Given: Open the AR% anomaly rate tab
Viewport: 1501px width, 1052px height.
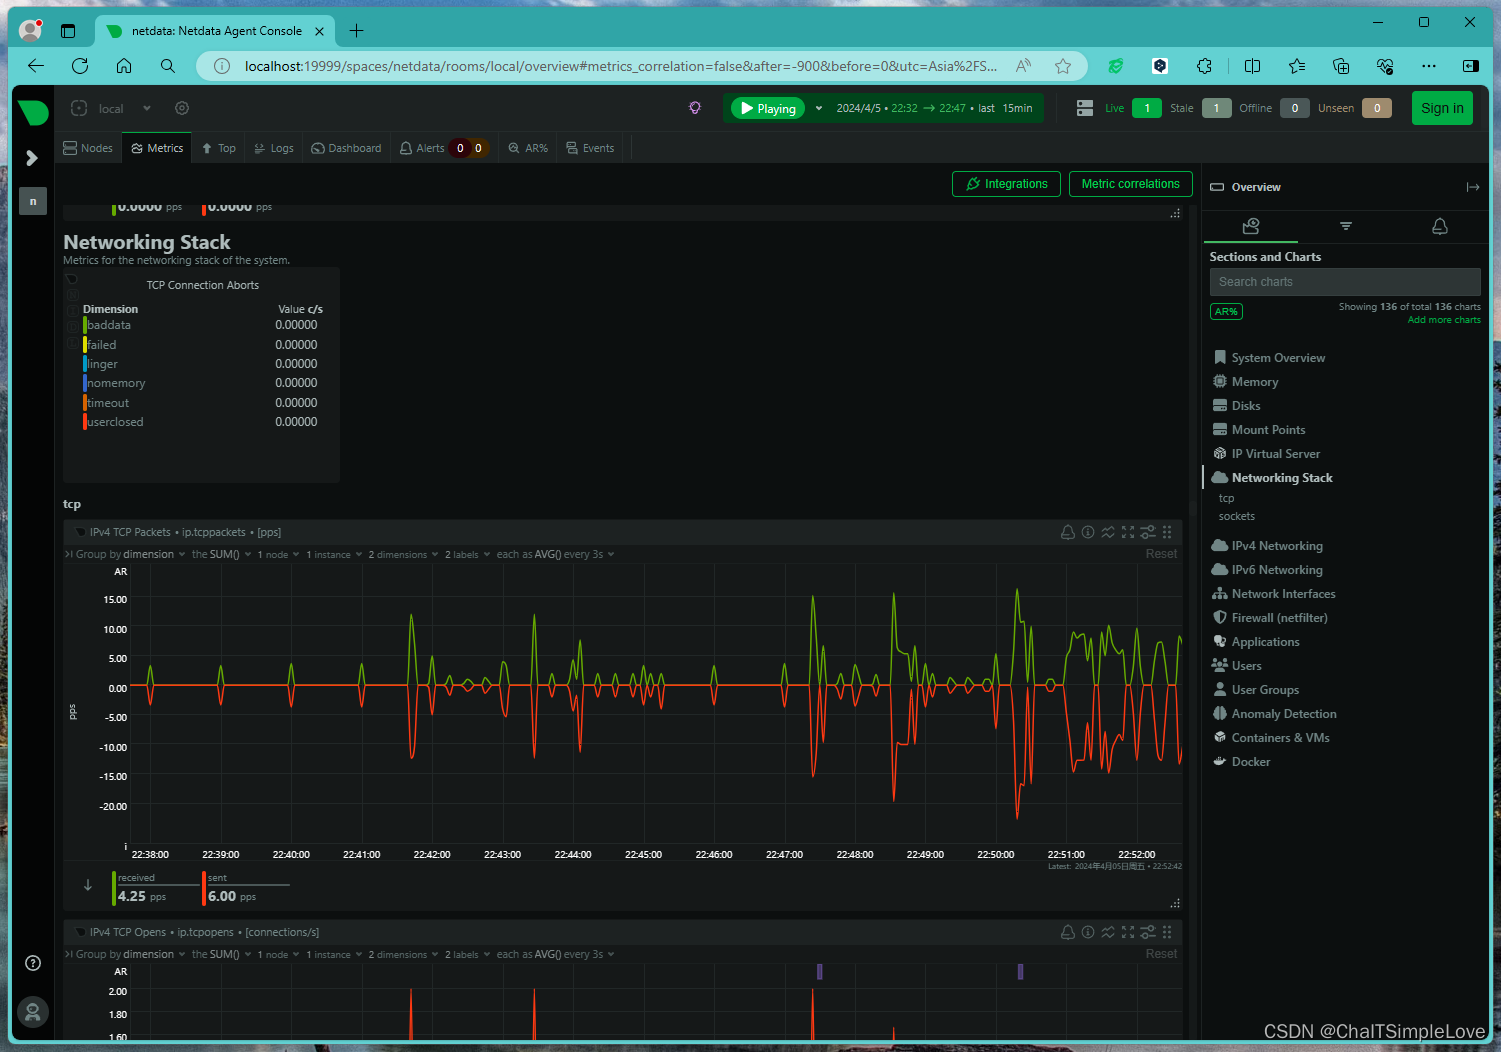Looking at the screenshot, I should click(528, 148).
